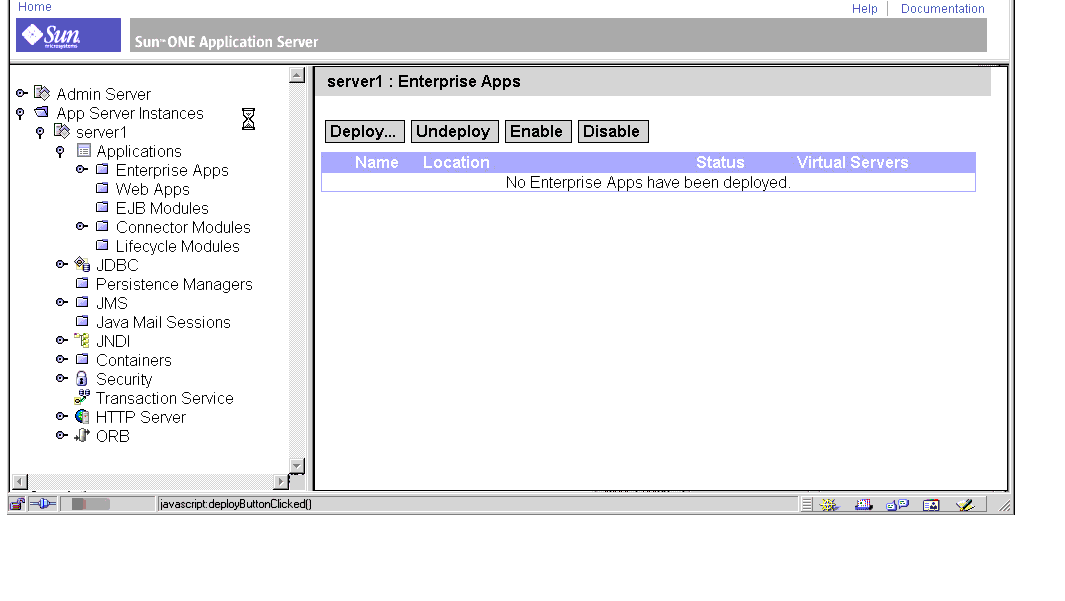1065x601 pixels.
Task: Click the Name column header
Action: click(376, 162)
